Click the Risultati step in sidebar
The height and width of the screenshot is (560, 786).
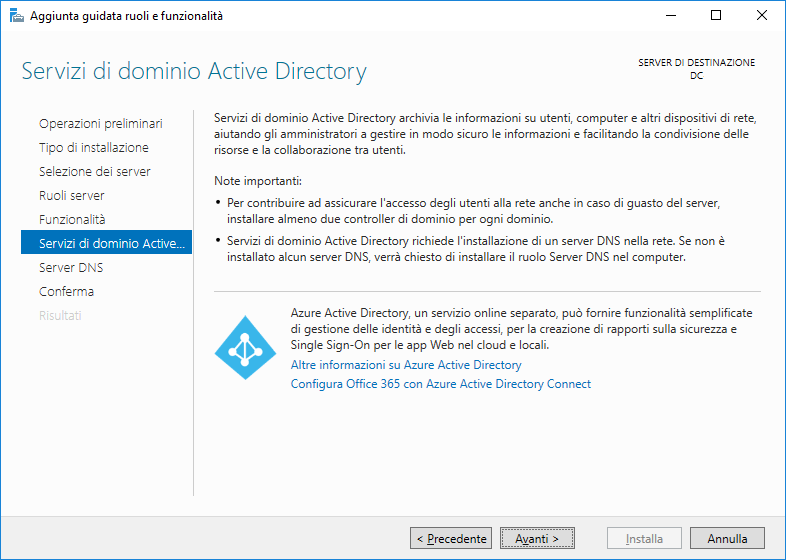60,316
